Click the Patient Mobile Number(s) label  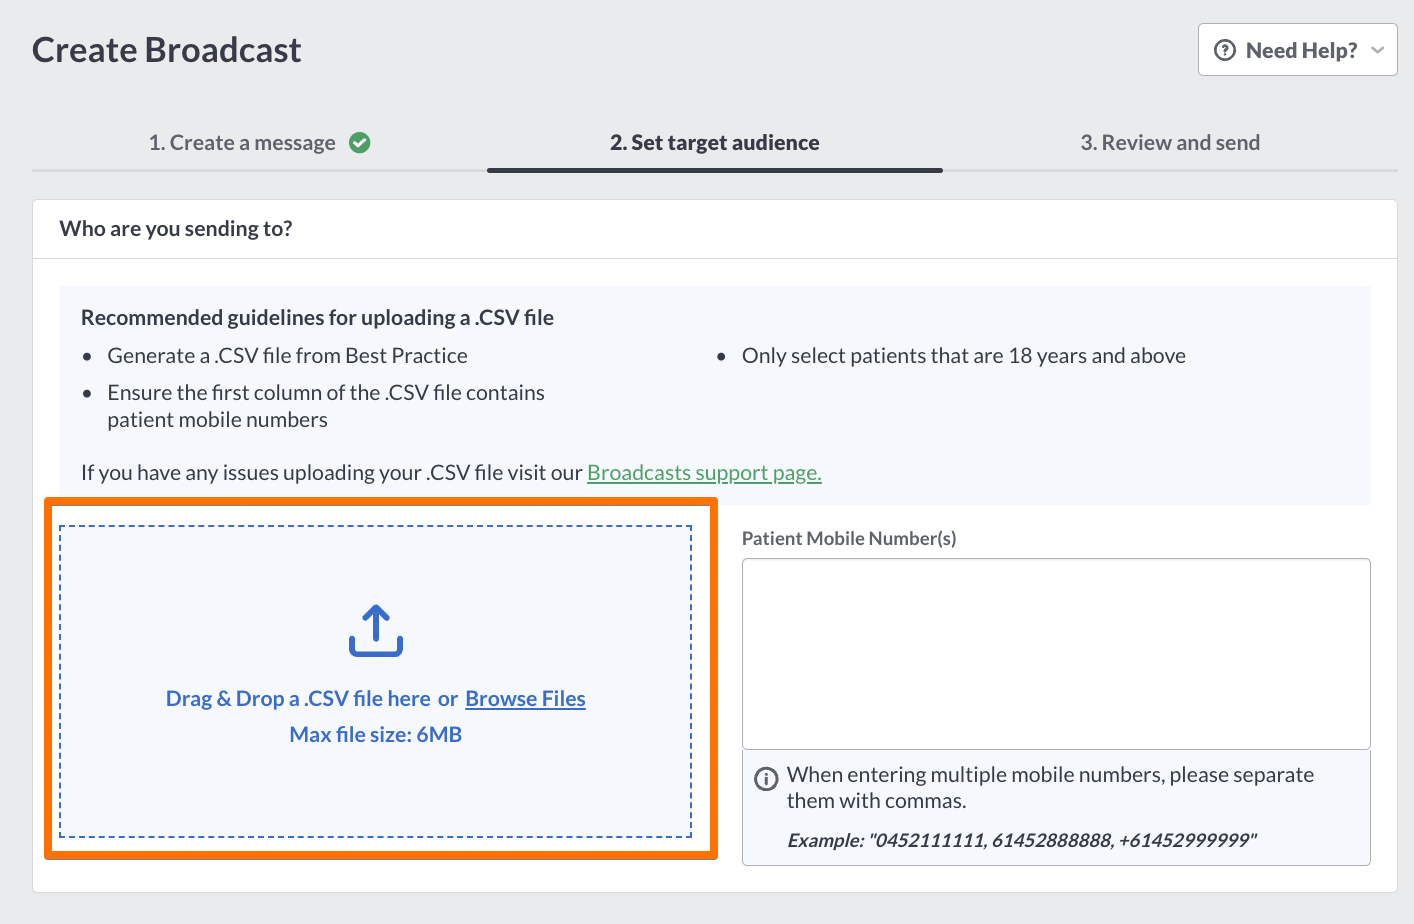pyautogui.click(x=849, y=538)
